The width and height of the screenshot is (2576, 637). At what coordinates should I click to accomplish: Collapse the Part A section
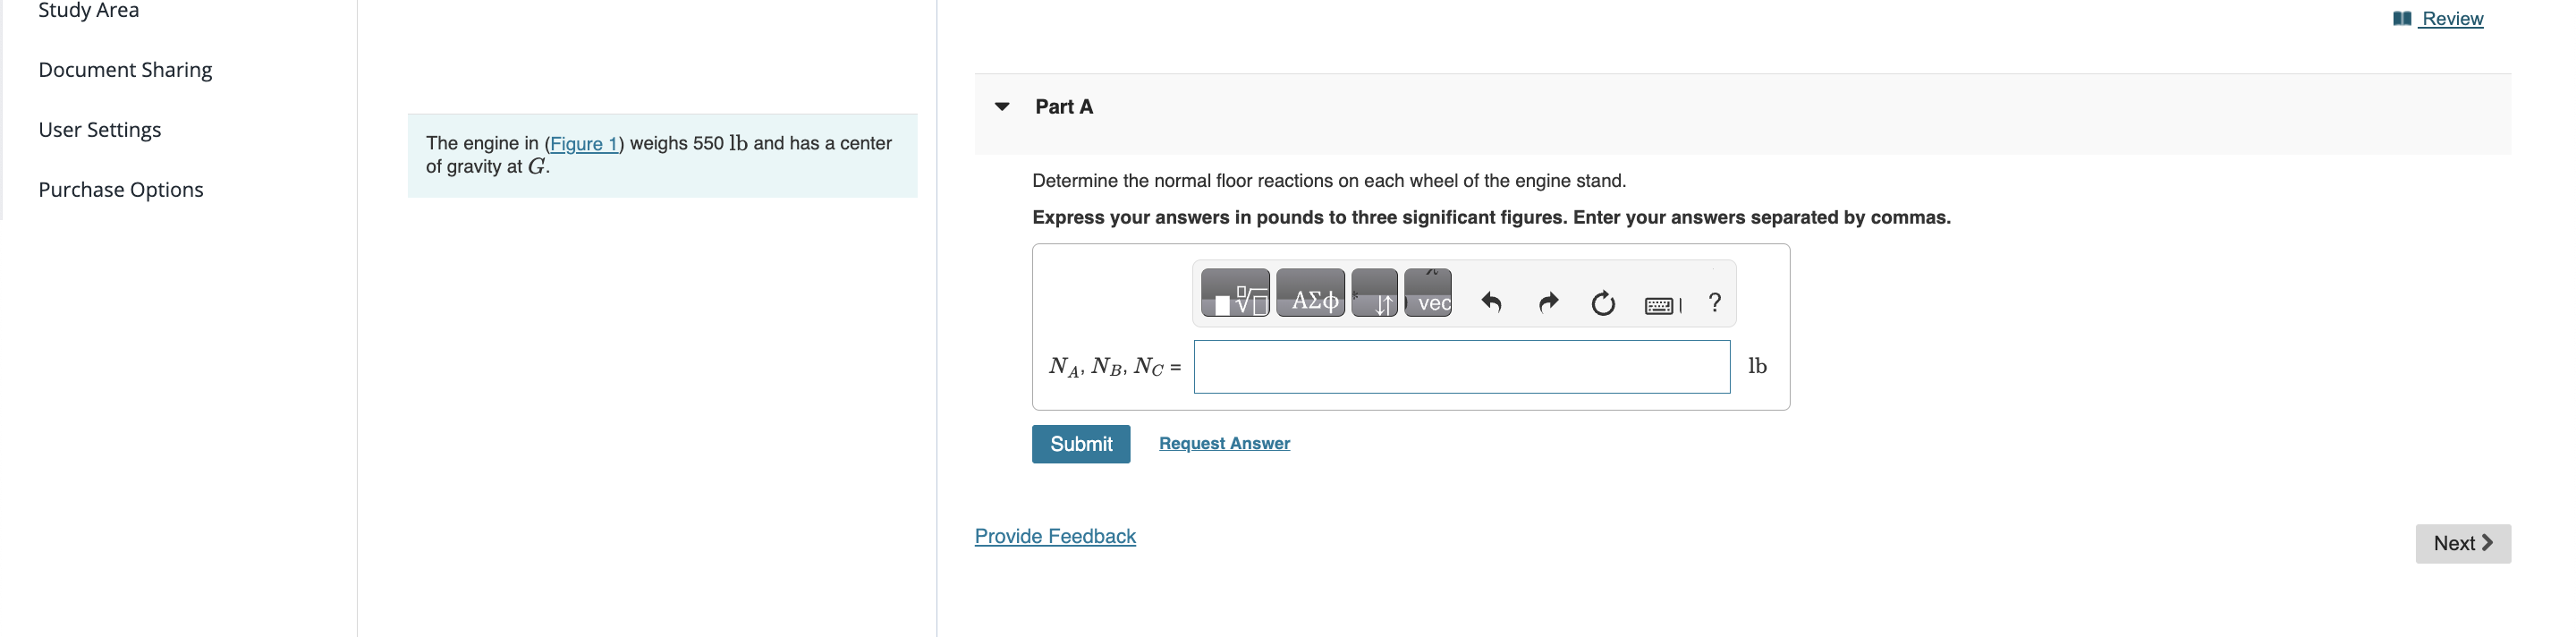1003,106
